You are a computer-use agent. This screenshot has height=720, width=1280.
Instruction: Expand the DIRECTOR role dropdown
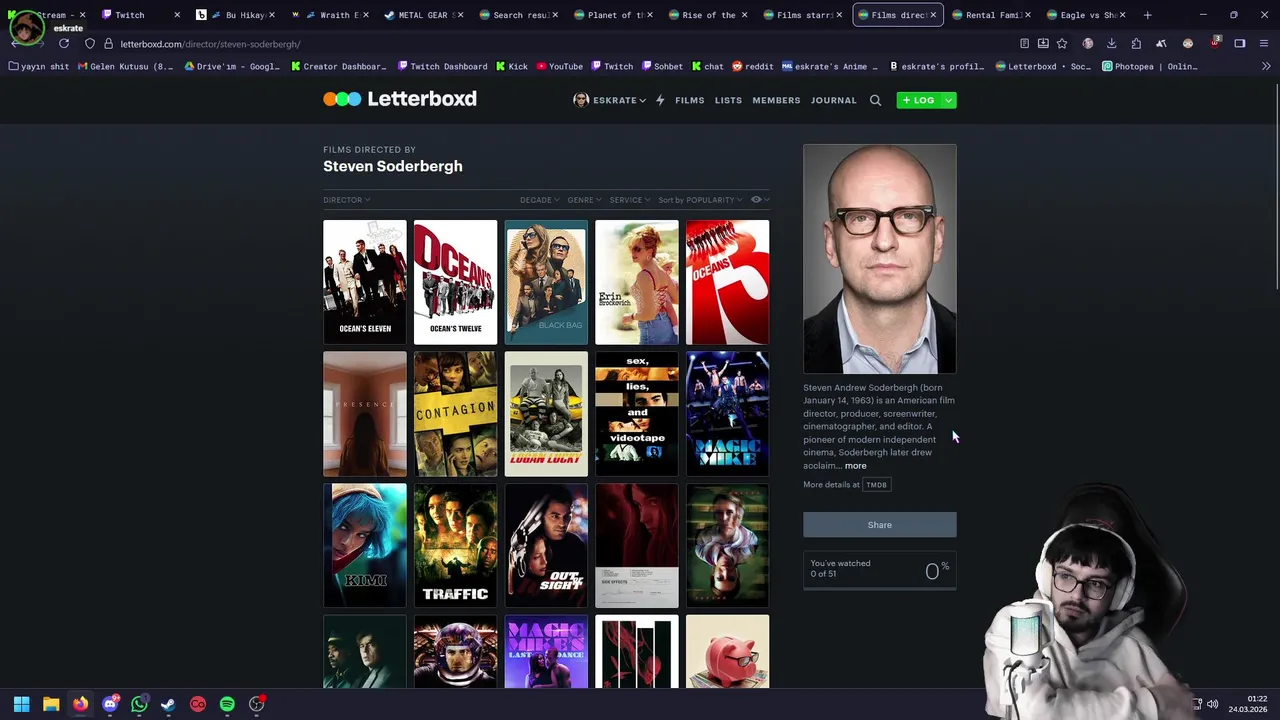[x=346, y=200]
